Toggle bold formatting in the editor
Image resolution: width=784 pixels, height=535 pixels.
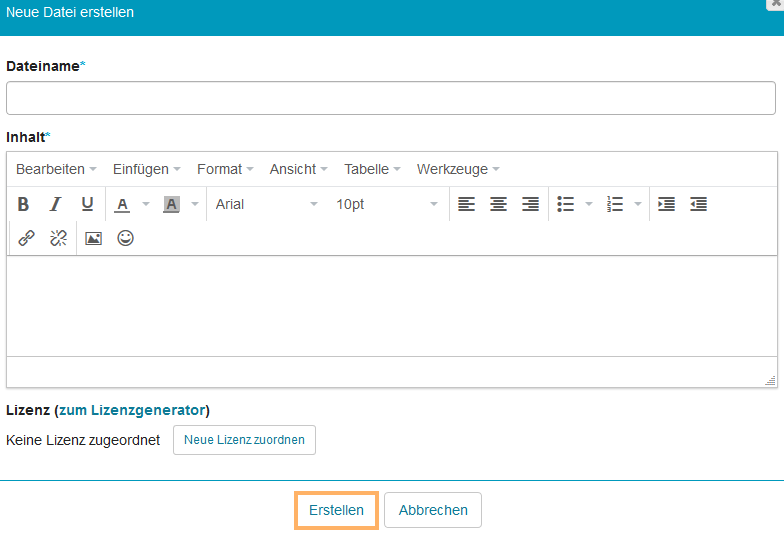24,204
